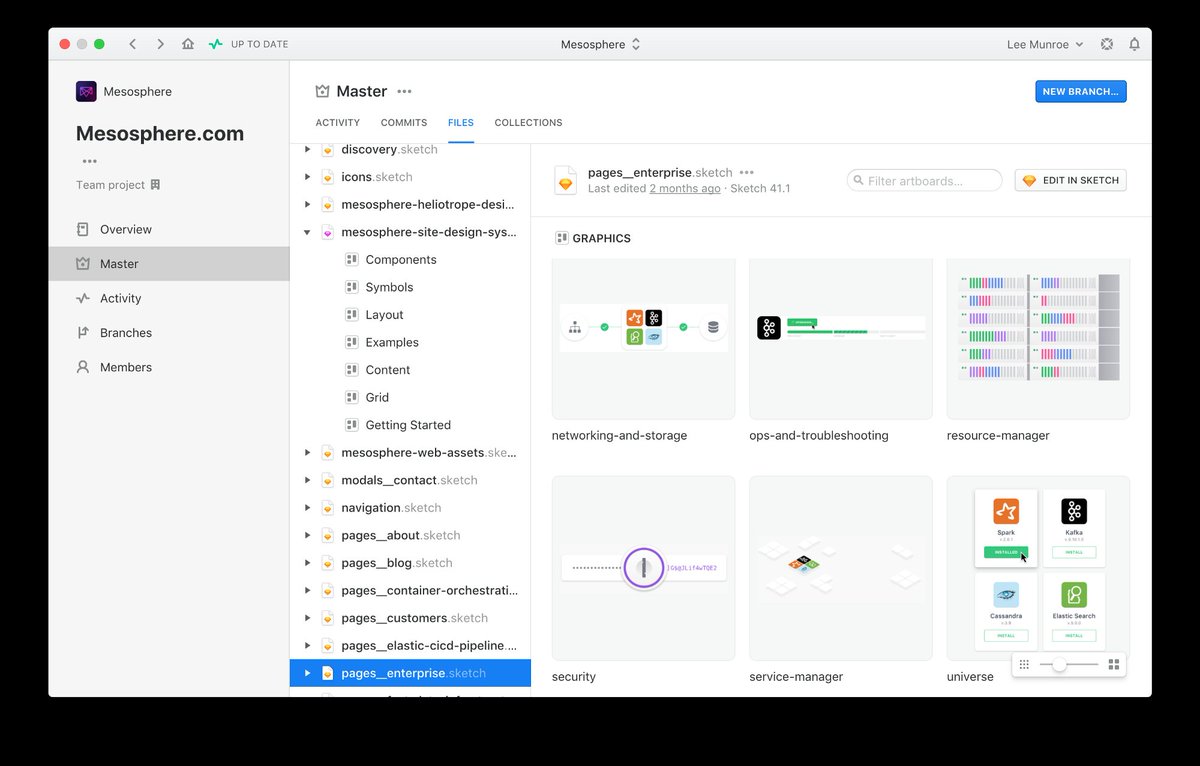1200x766 pixels.
Task: Click the Graphics page icon
Action: (562, 238)
